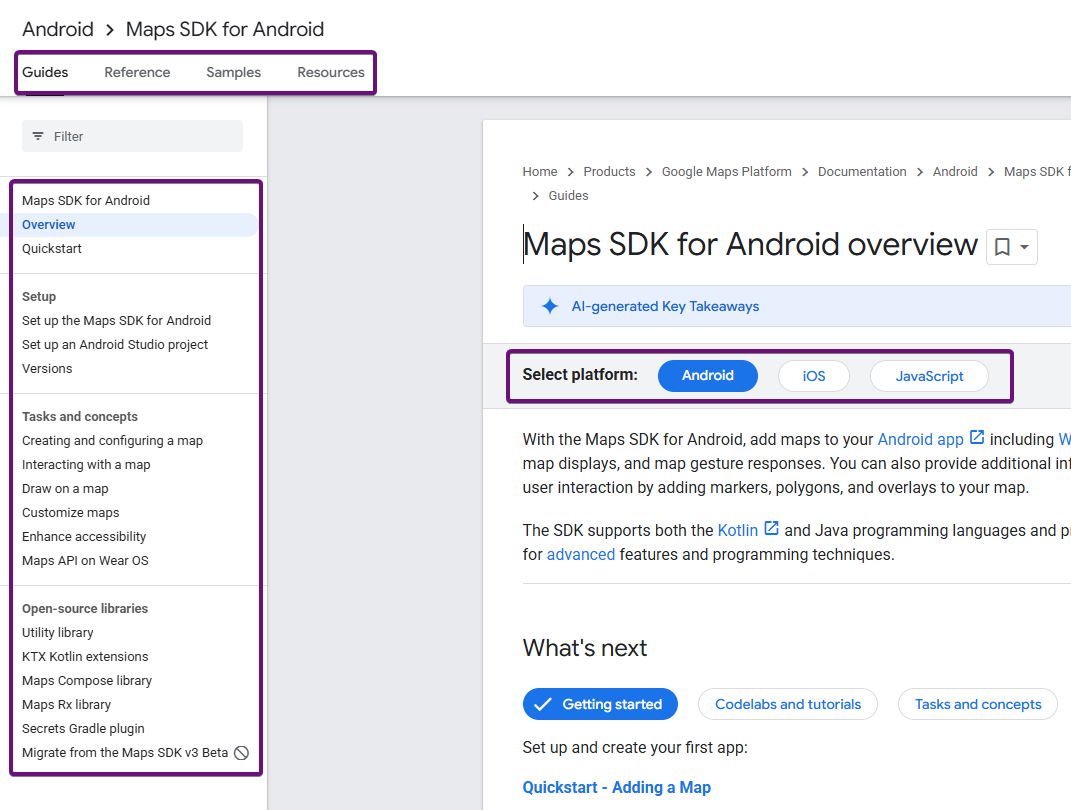
Task: Select the iOS platform option
Action: coord(813,375)
